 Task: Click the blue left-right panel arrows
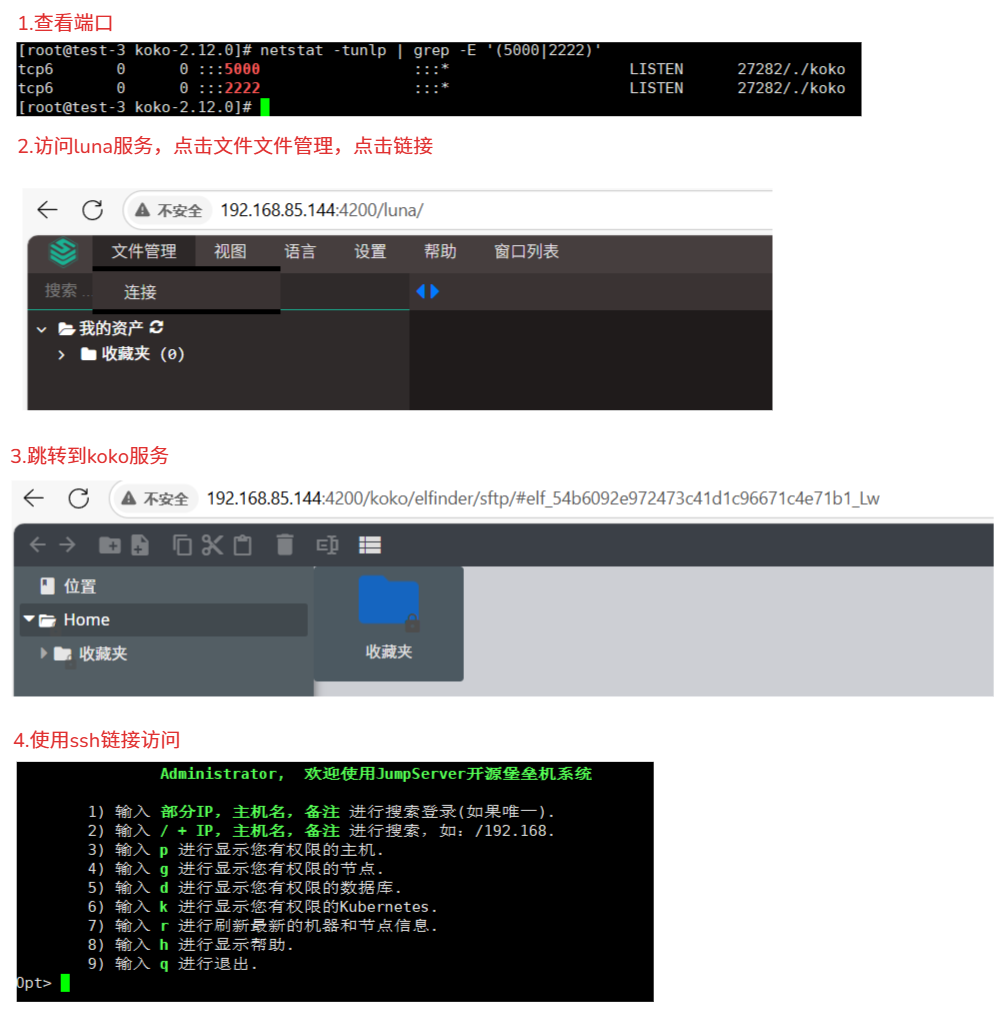pyautogui.click(x=427, y=291)
